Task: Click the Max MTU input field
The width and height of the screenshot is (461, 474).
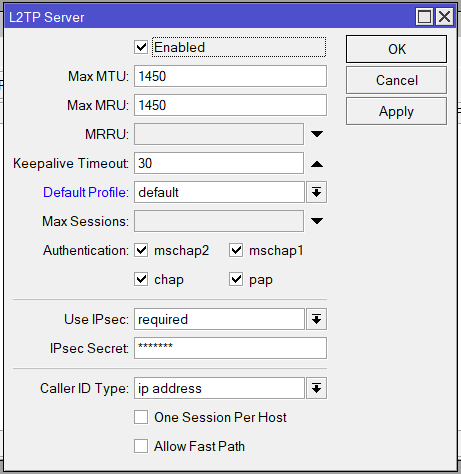Action: coord(230,76)
